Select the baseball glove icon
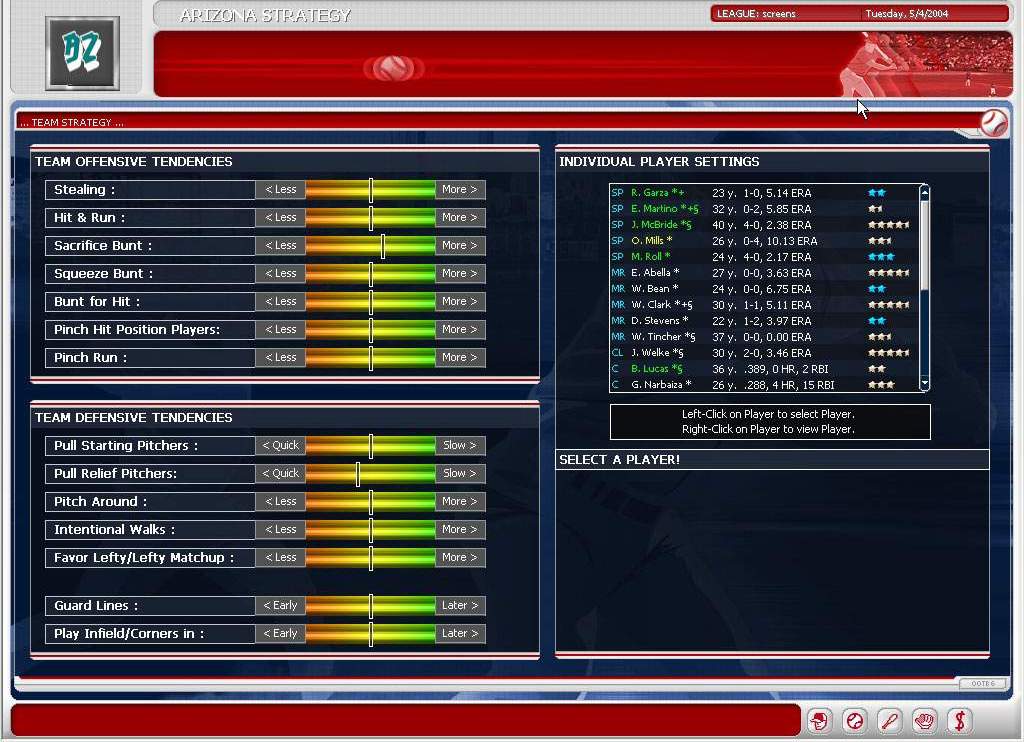 click(x=925, y=720)
